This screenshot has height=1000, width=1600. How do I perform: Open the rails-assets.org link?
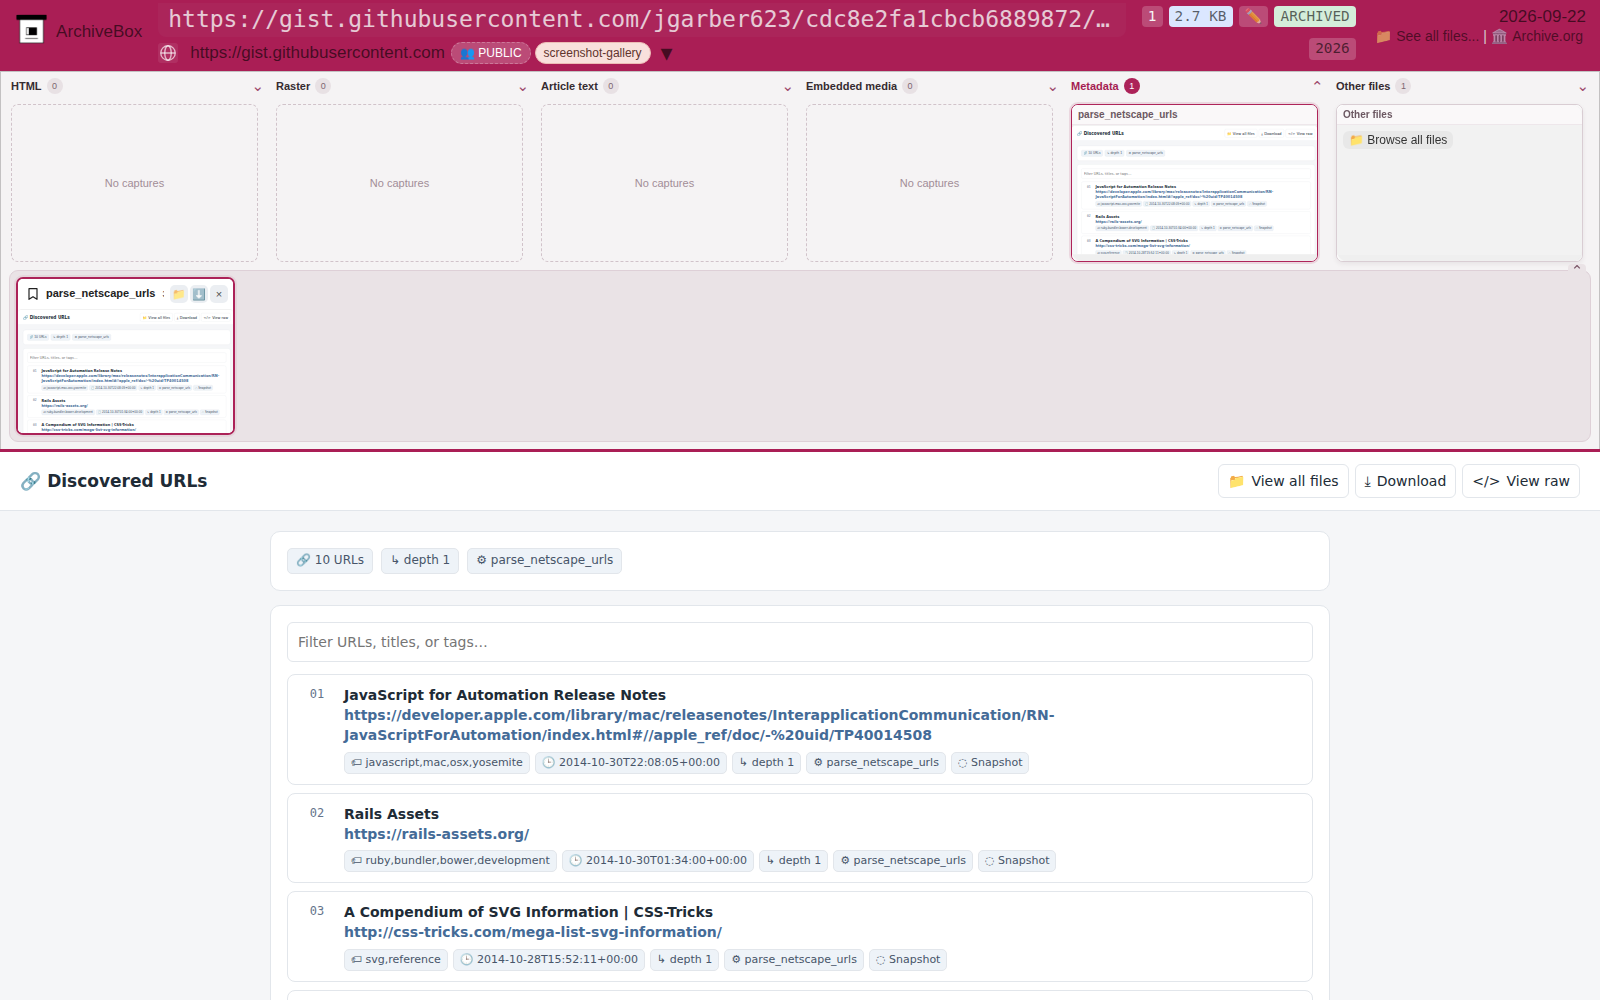coord(436,834)
